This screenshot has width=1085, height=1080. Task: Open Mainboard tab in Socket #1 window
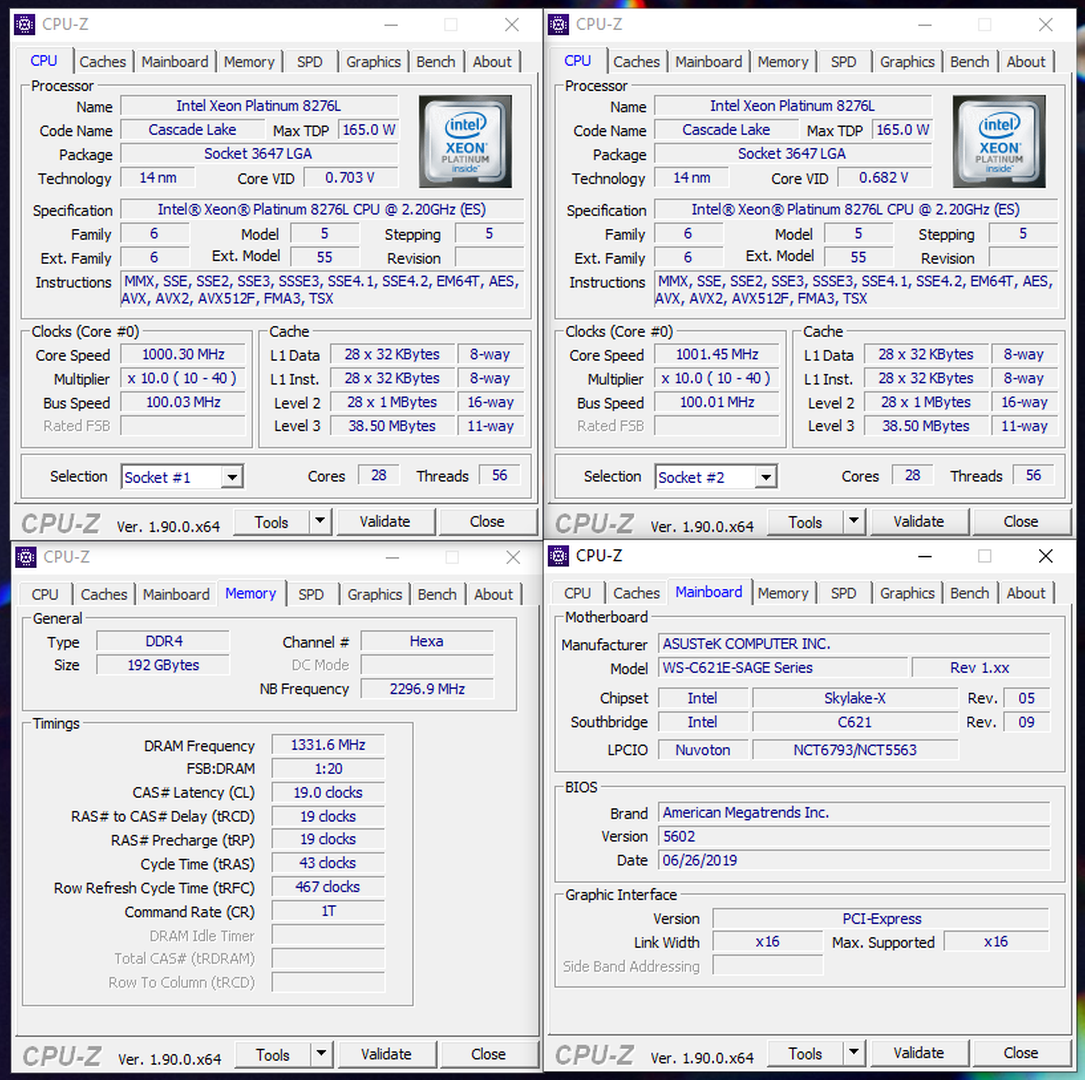coord(174,62)
